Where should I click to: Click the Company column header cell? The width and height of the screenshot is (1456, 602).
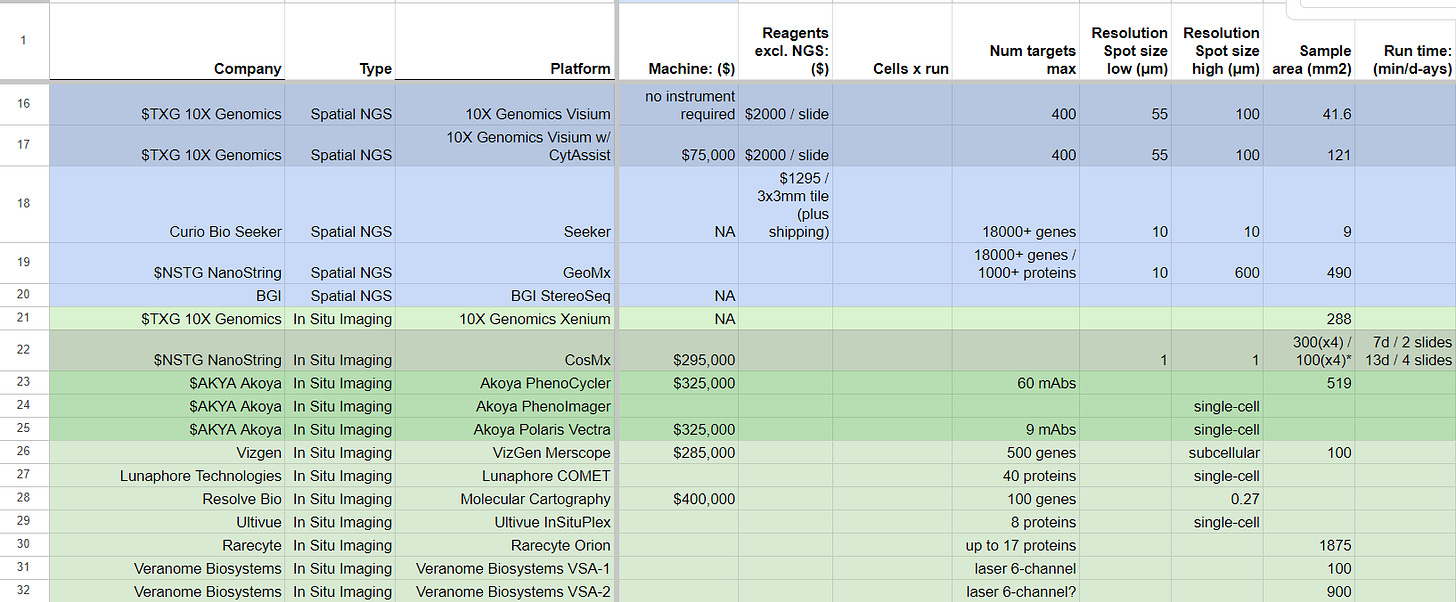tap(167, 42)
